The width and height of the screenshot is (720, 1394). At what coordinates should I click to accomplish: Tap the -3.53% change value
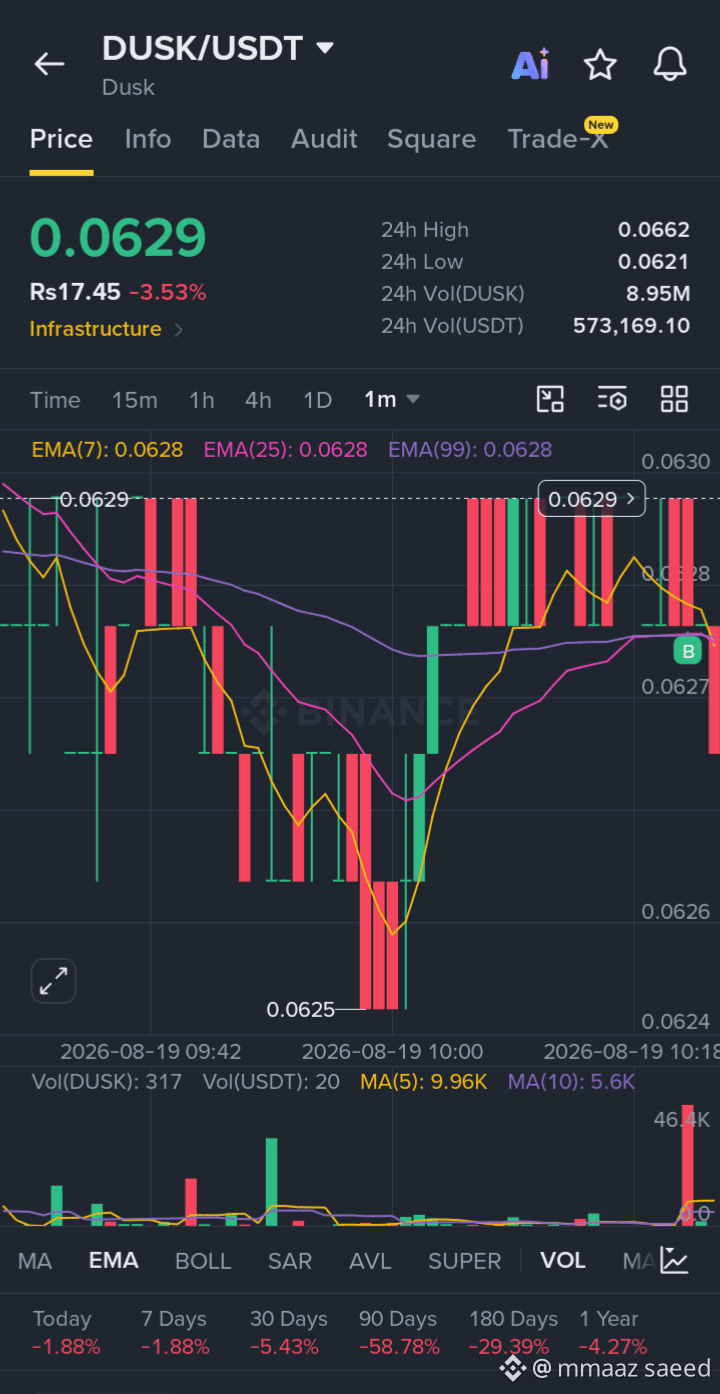coord(168,292)
